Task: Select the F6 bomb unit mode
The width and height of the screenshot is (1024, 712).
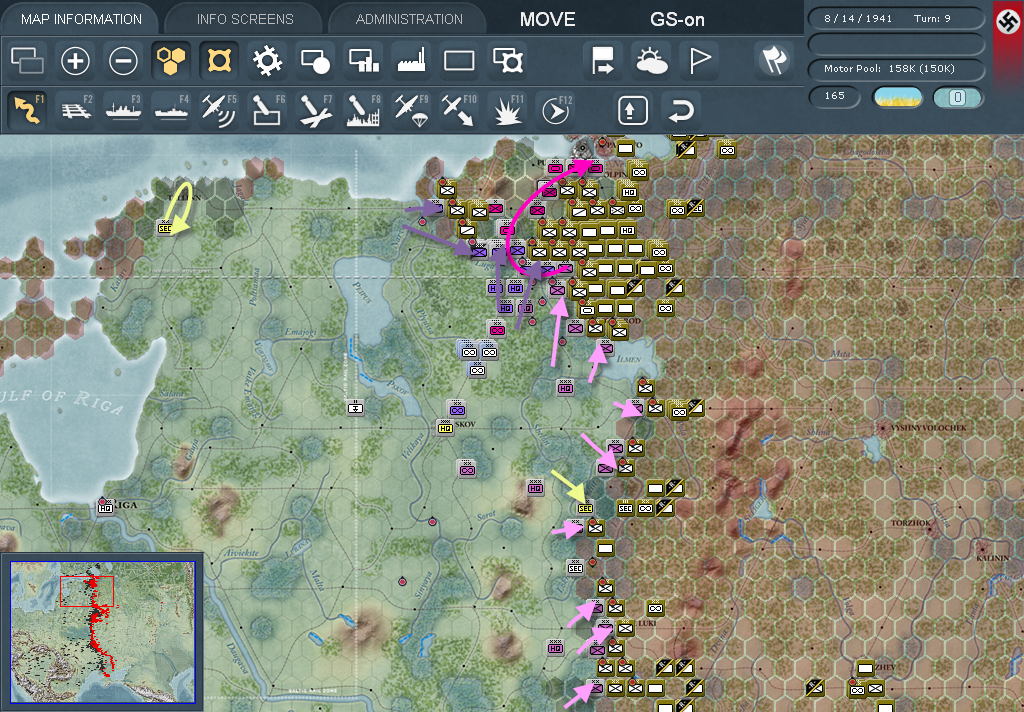Action: (x=267, y=110)
